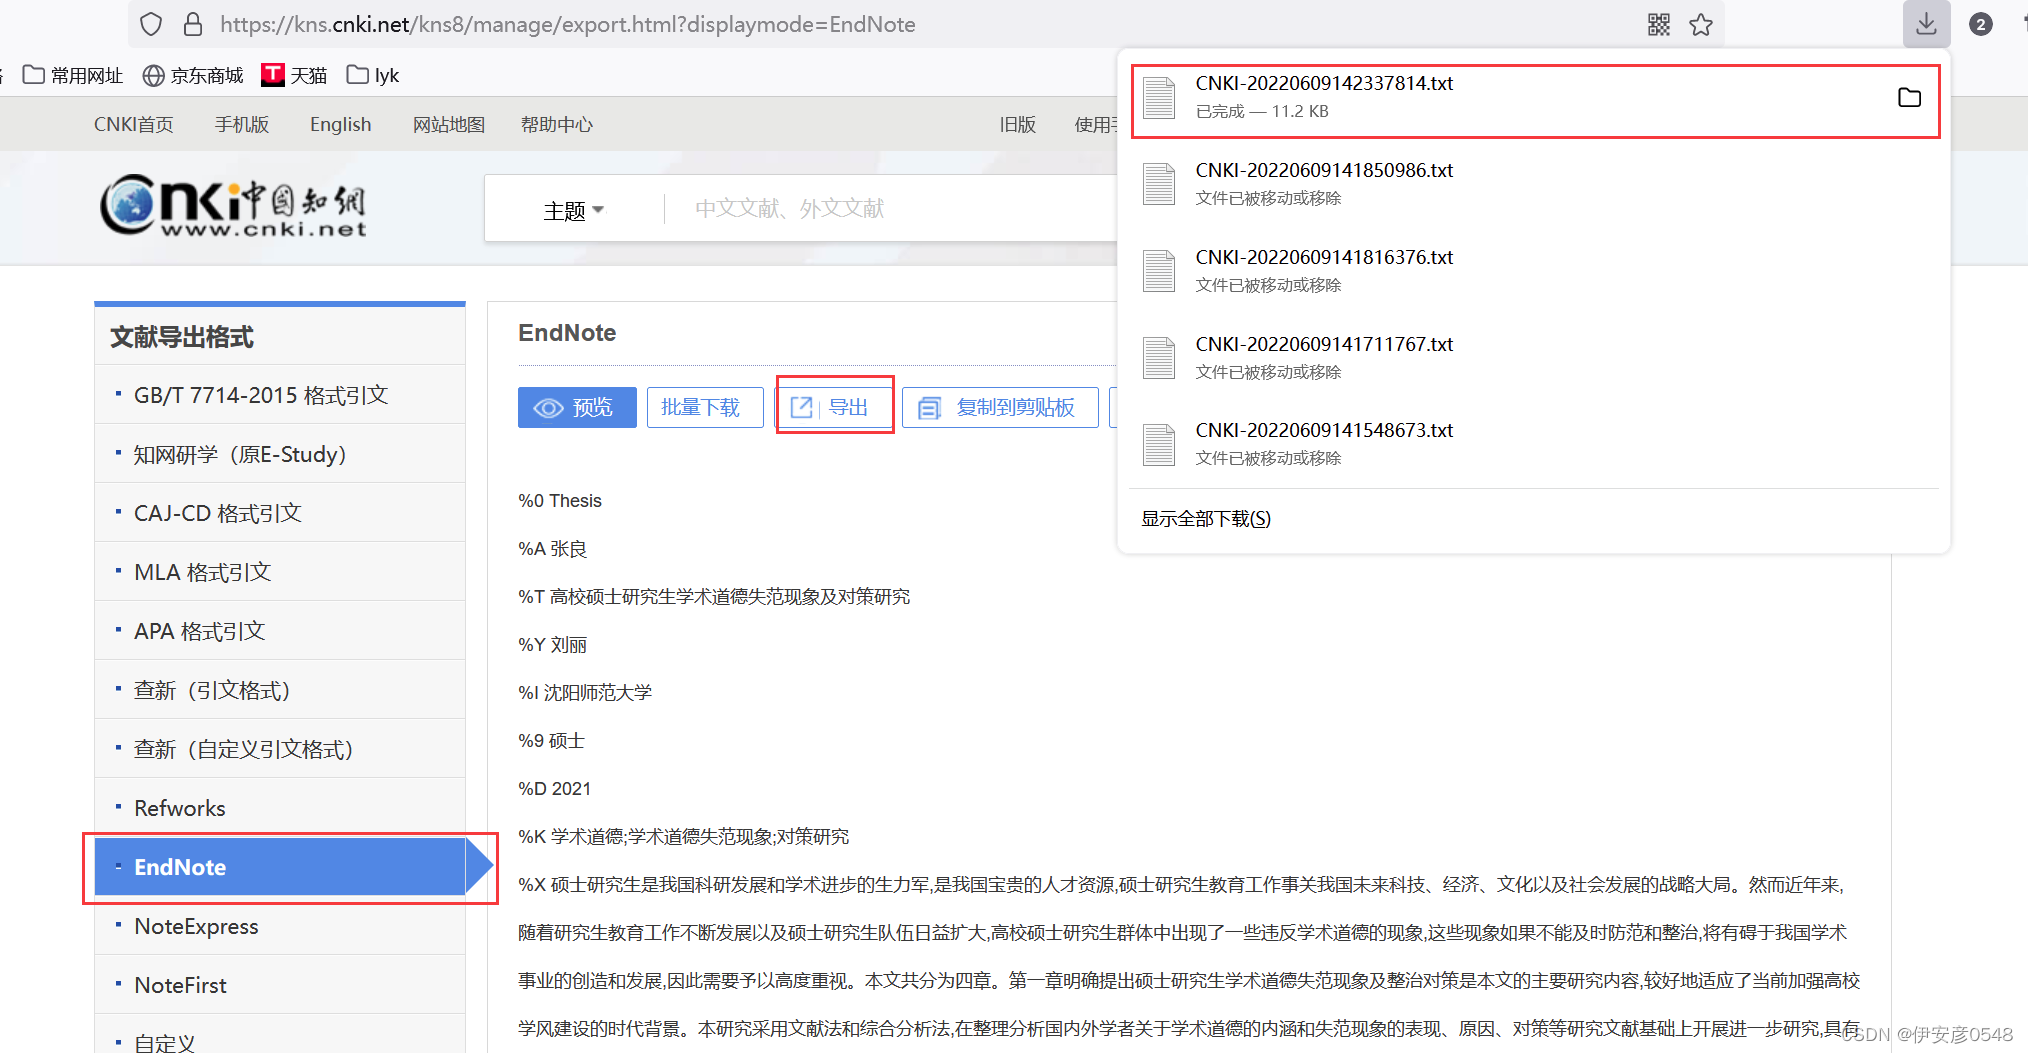Select the EndNote export format
The height and width of the screenshot is (1053, 2028).
pyautogui.click(x=180, y=866)
